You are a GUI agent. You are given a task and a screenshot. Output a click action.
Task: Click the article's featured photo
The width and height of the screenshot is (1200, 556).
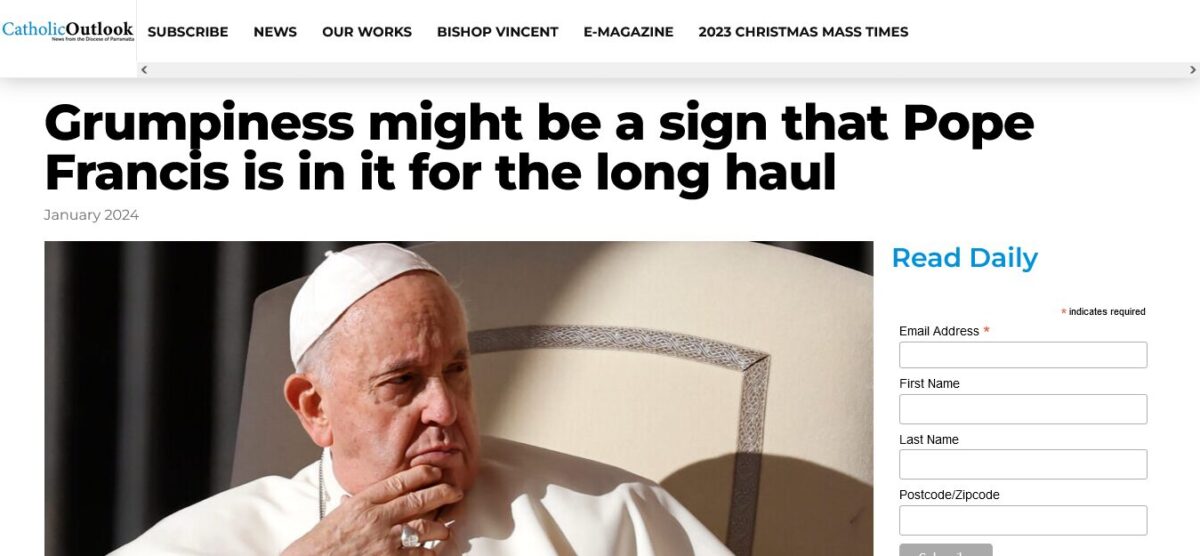(x=458, y=398)
